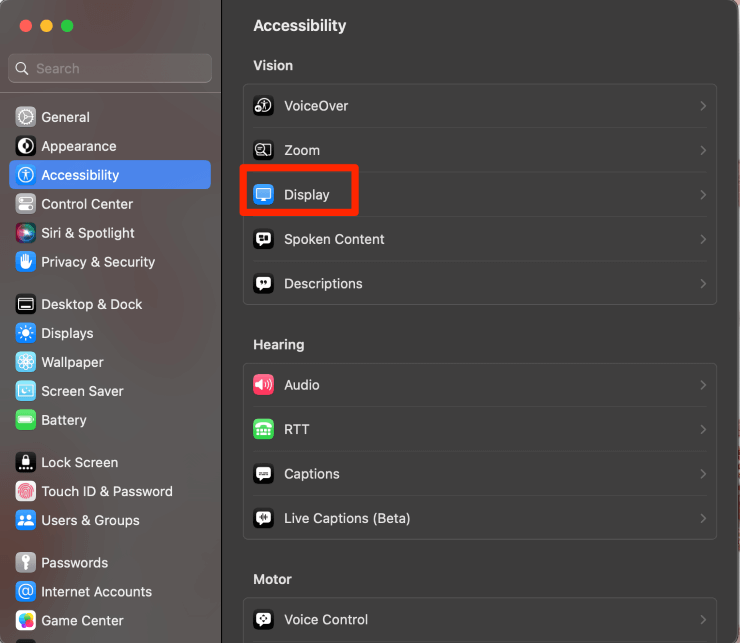This screenshot has height=643, width=740.
Task: Click the Spoken Content icon
Action: (x=263, y=239)
